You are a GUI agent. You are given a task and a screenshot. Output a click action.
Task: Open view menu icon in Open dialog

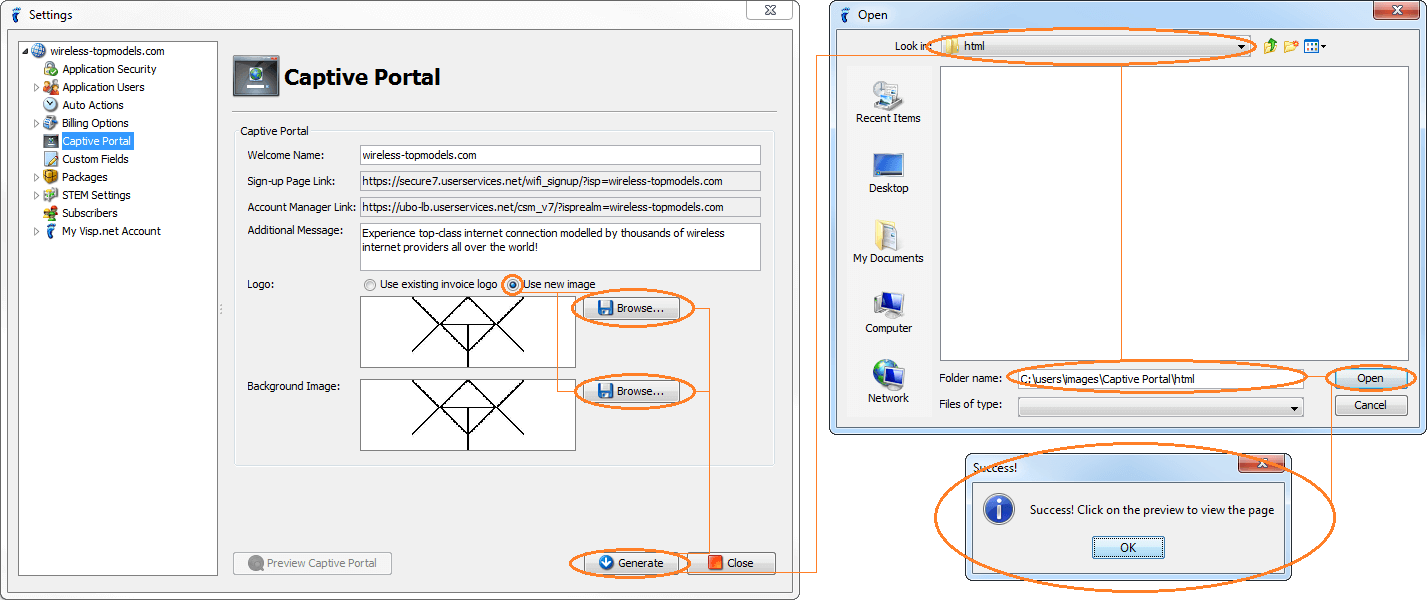1311,46
